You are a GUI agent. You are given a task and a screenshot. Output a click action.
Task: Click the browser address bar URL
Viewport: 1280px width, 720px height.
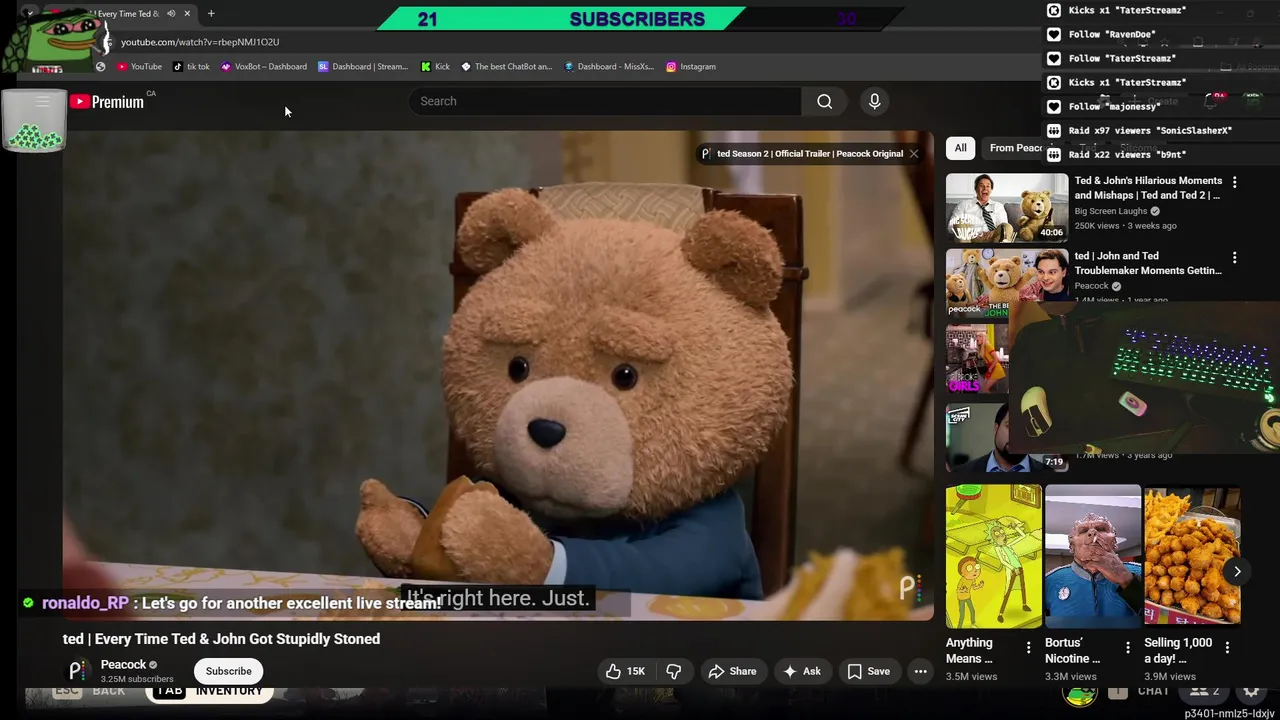pos(200,42)
